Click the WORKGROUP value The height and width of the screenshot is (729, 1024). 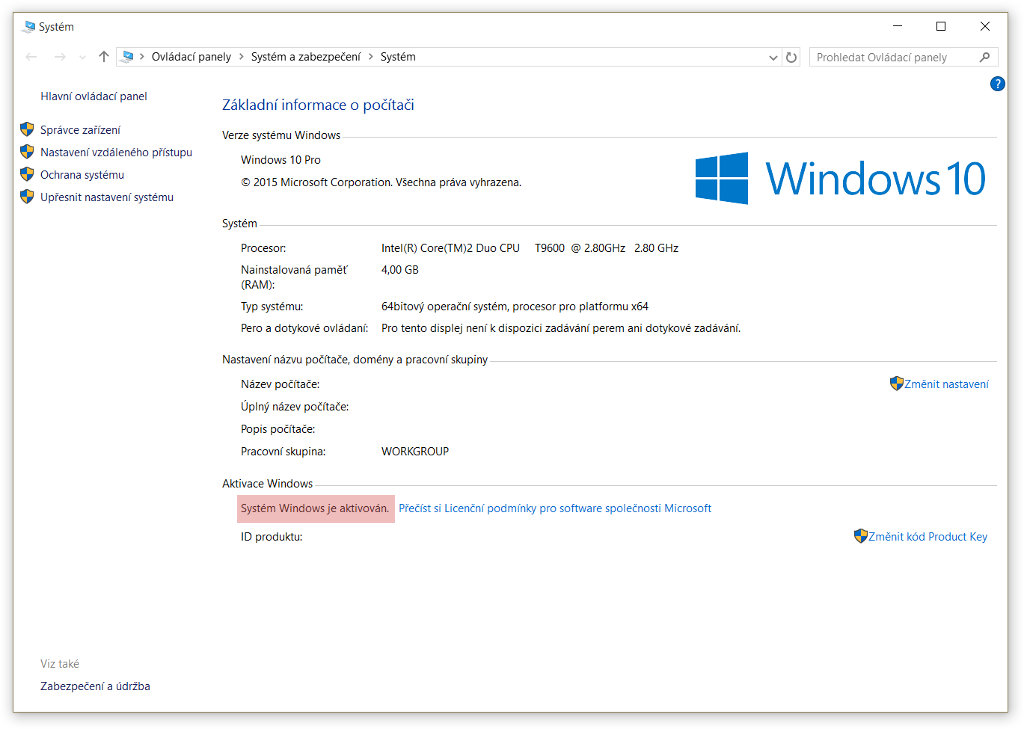coord(415,451)
